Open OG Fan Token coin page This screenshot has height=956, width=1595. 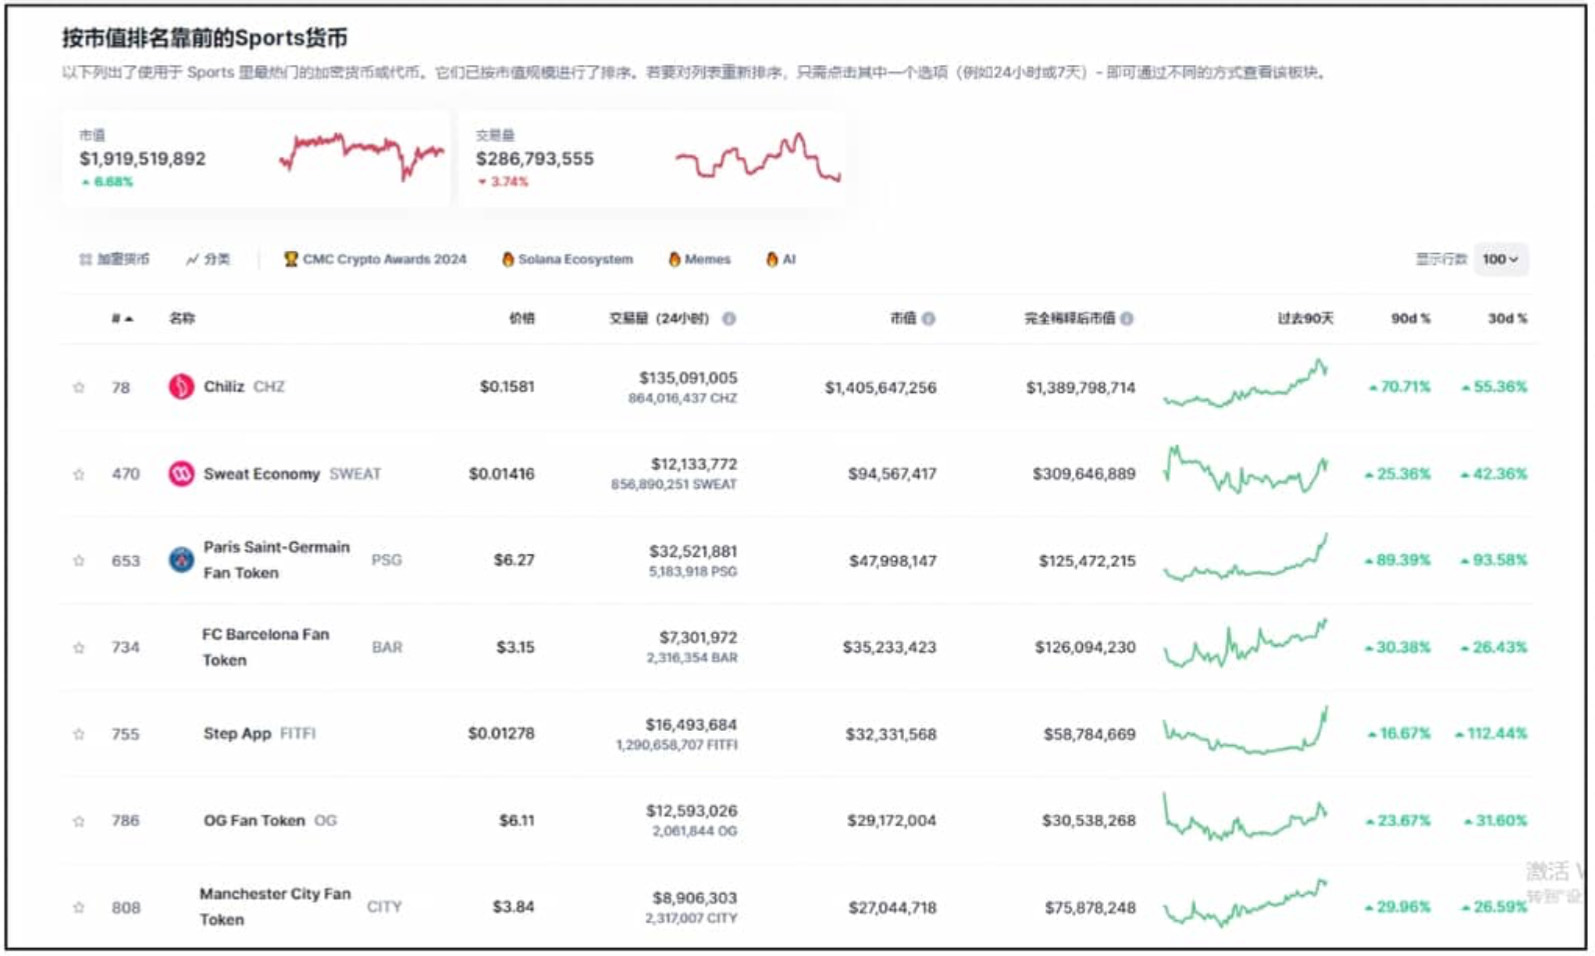click(x=254, y=821)
